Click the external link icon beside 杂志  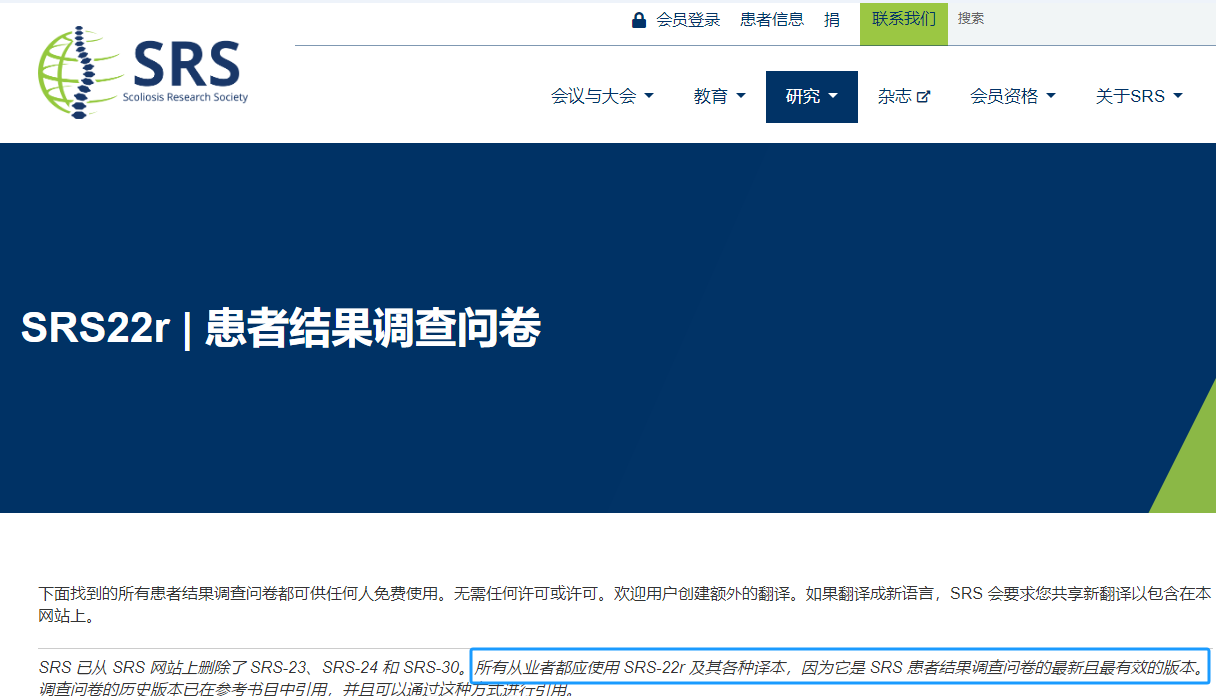pos(924,97)
